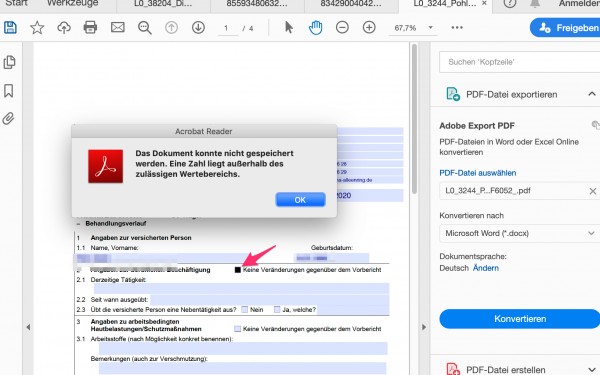The width and height of the screenshot is (600, 375).
Task: Collapse the left navigation pane arrow
Action: tap(28, 327)
